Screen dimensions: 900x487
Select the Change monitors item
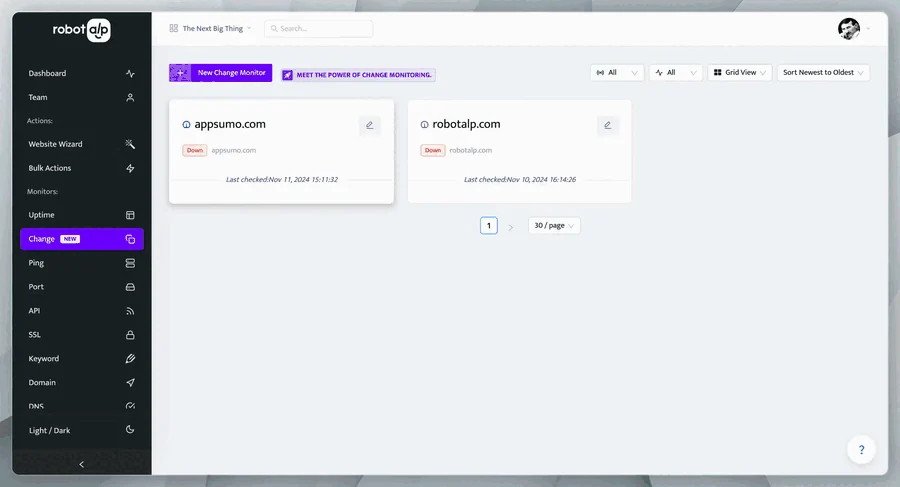pos(82,239)
